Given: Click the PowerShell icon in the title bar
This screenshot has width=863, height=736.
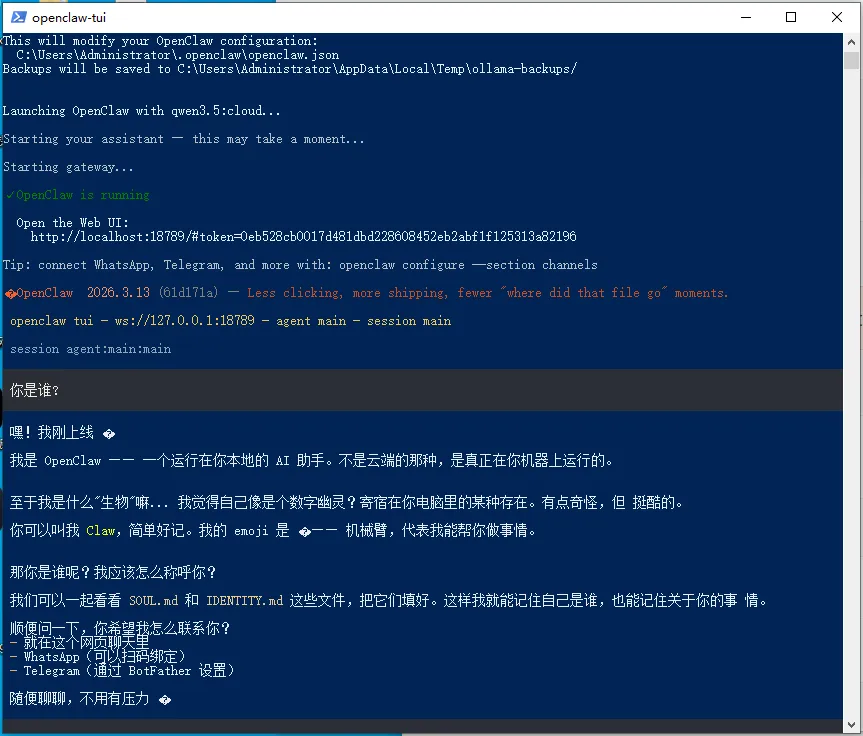Looking at the screenshot, I should click(19, 17).
